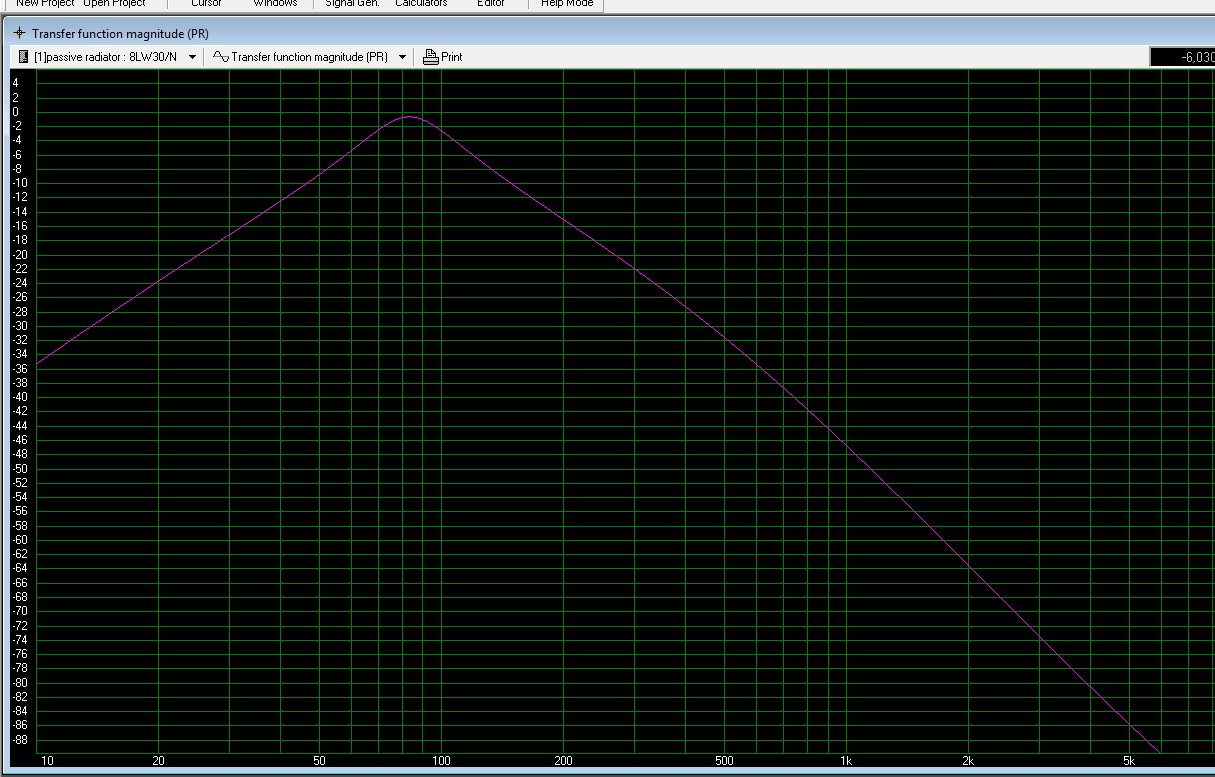The image size is (1215, 777).
Task: Click the New Project toolbar button
Action: pyautogui.click(x=45, y=3)
